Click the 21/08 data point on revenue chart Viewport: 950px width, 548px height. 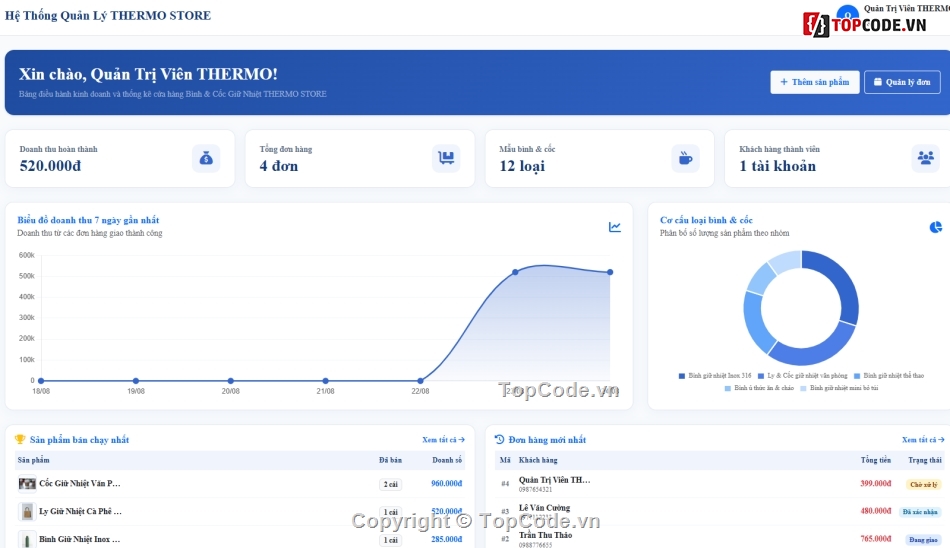325,381
